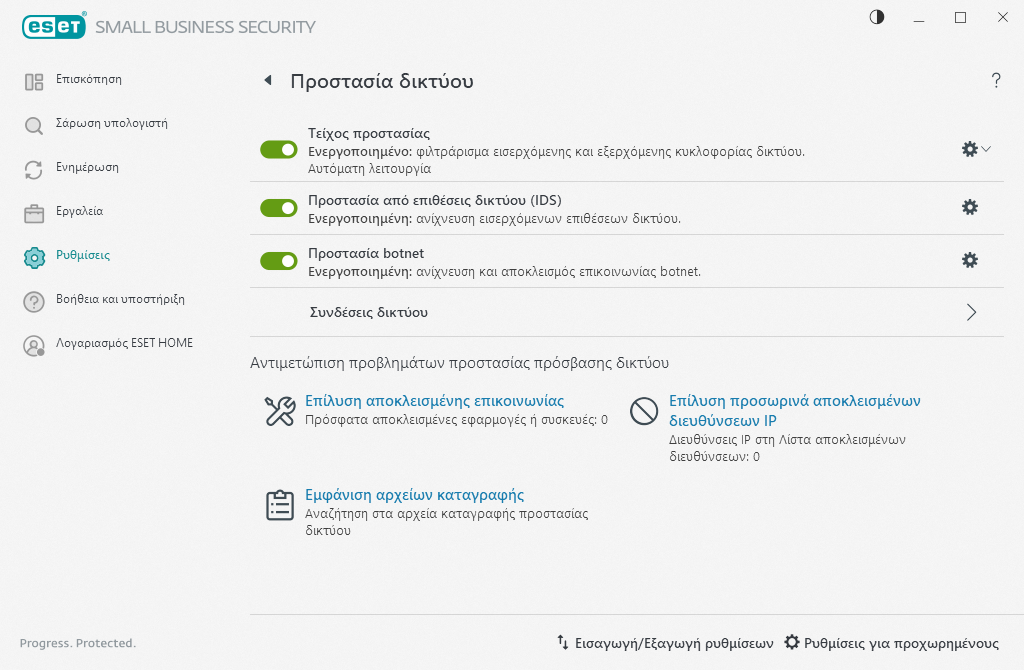Click Εμφάνιση αρχείων καταγραφής link
This screenshot has height=670, width=1024.
click(414, 495)
